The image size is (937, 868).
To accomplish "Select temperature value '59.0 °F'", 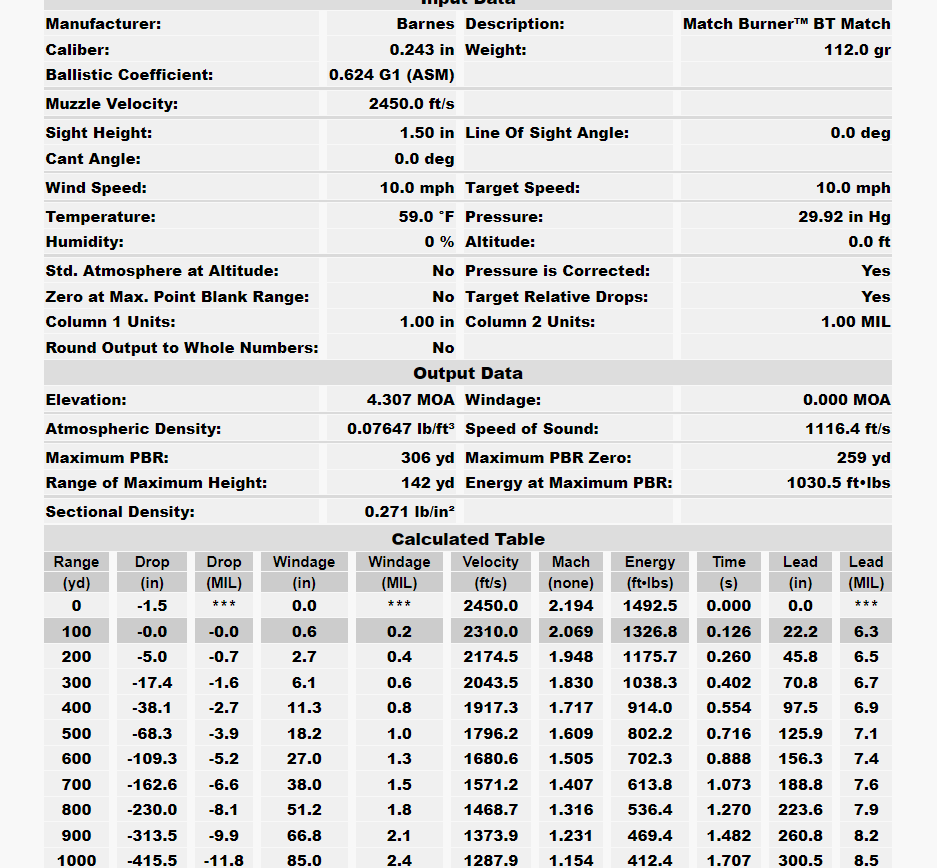I will click(426, 216).
